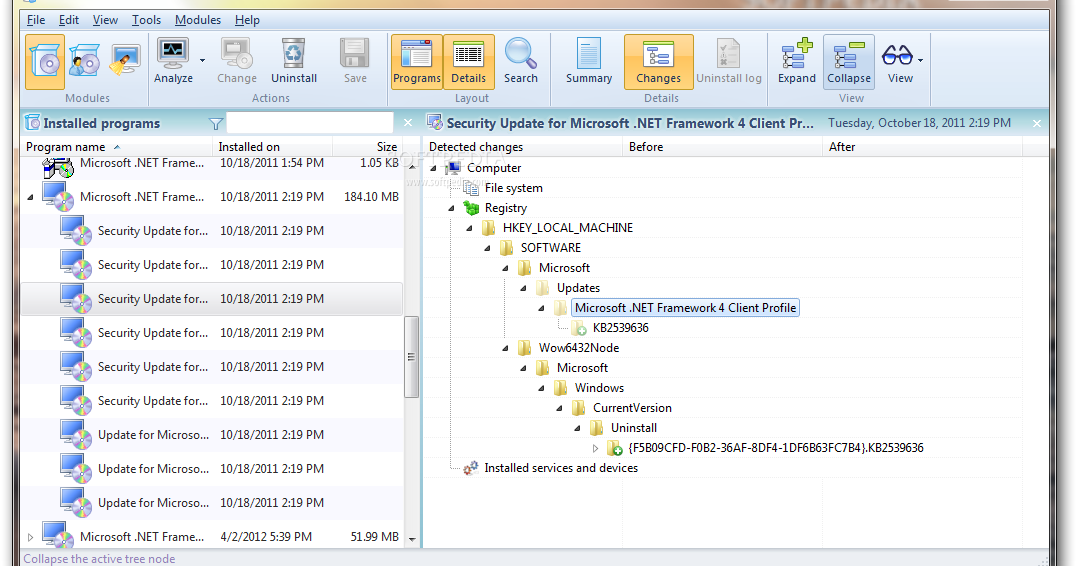Select the KB2539636 registry key
Screen dimensions: 1077x566
pos(620,328)
